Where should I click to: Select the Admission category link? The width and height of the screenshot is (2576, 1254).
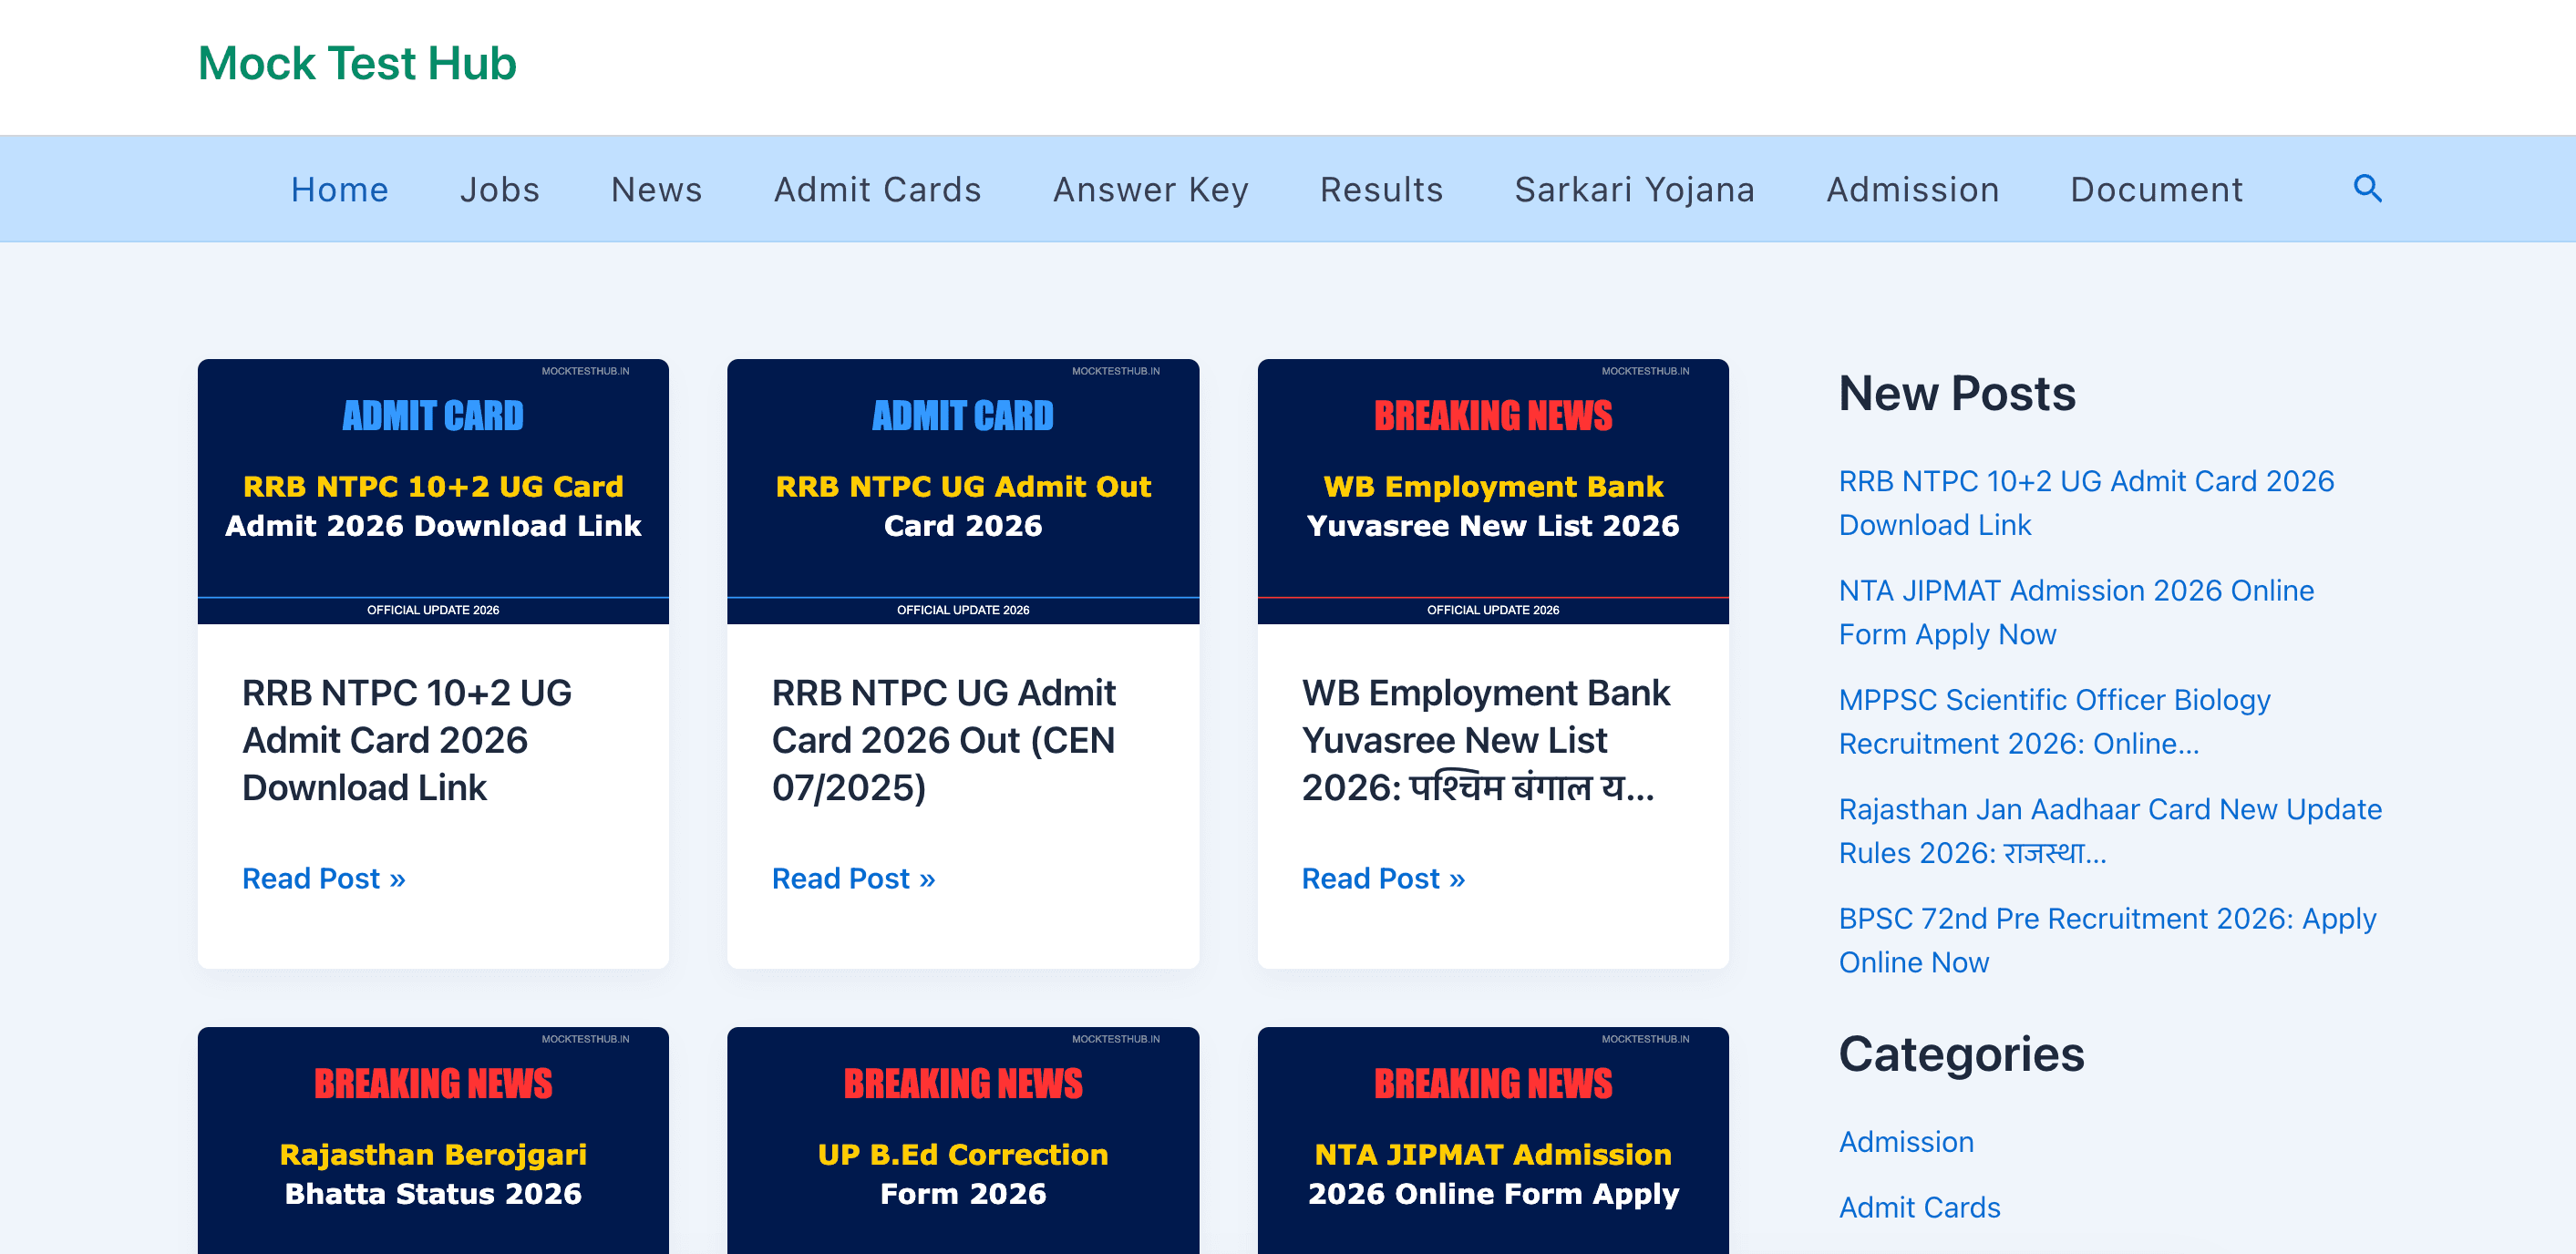1906,1141
